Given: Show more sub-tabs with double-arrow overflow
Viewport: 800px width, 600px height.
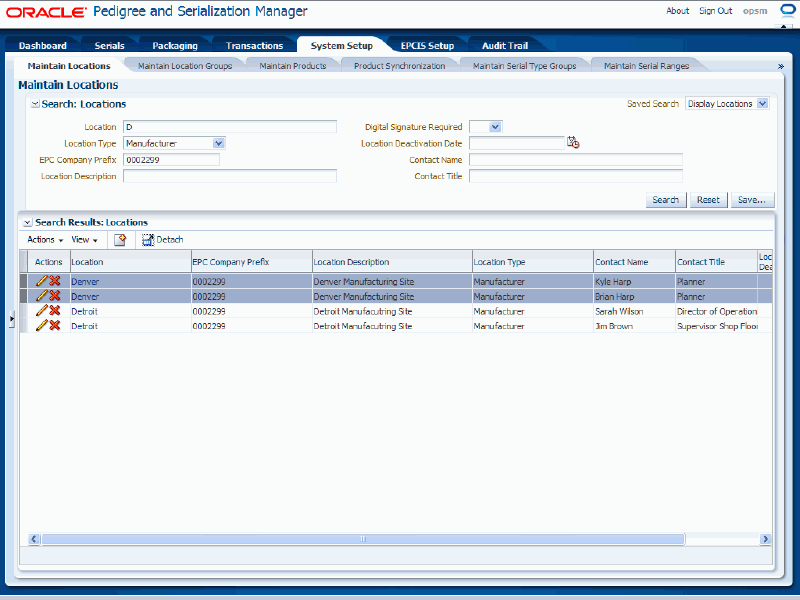Looking at the screenshot, I should pyautogui.click(x=780, y=66).
